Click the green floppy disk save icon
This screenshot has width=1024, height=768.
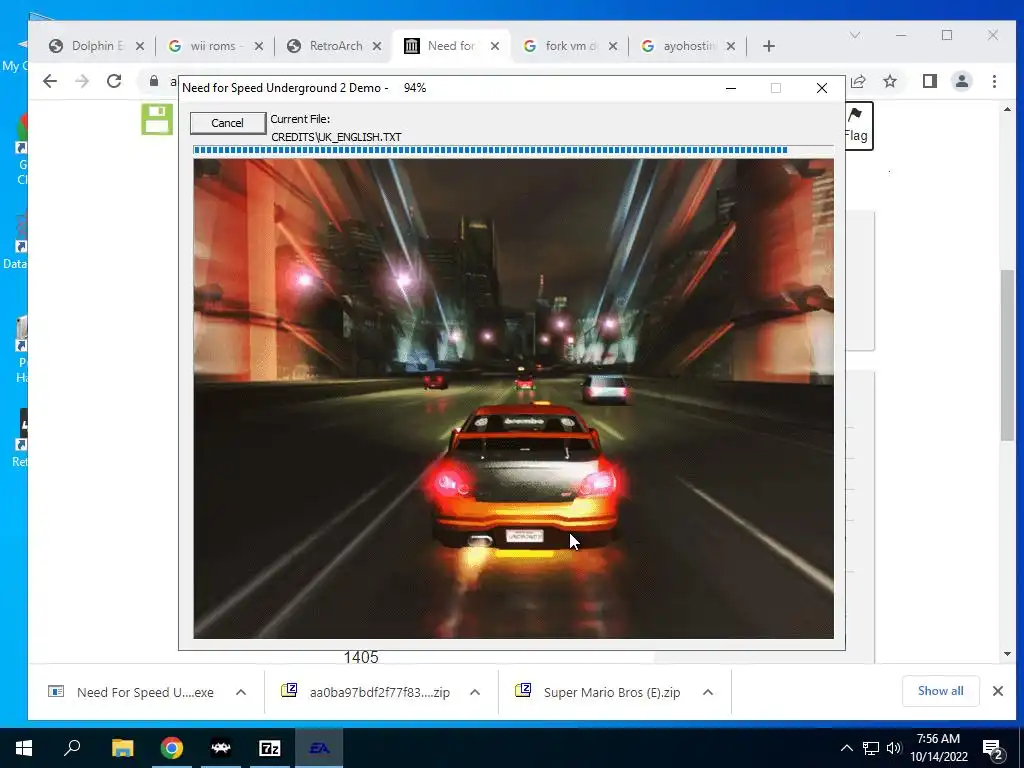[x=157, y=120]
